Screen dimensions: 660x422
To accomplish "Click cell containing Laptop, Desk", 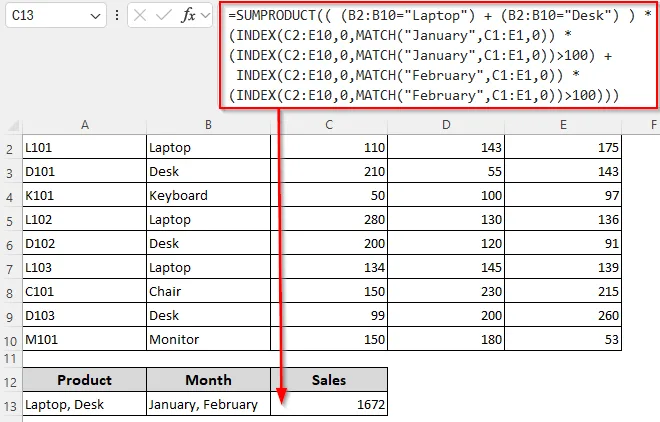I will click(x=84, y=404).
